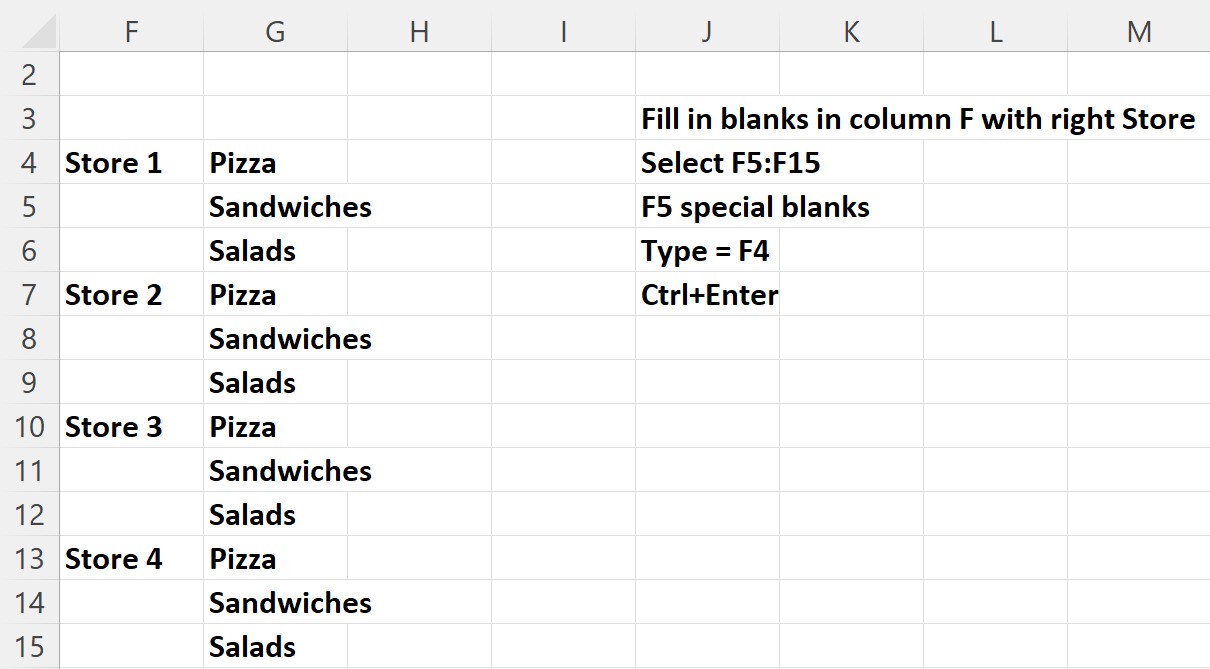This screenshot has width=1210, height=669.
Task: Select column G header
Action: 275,32
